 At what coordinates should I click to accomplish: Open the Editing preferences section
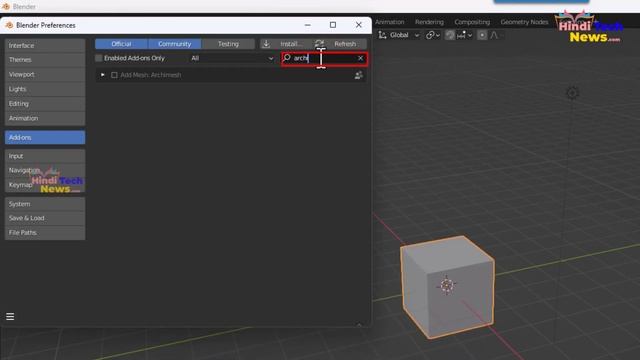pyautogui.click(x=45, y=104)
